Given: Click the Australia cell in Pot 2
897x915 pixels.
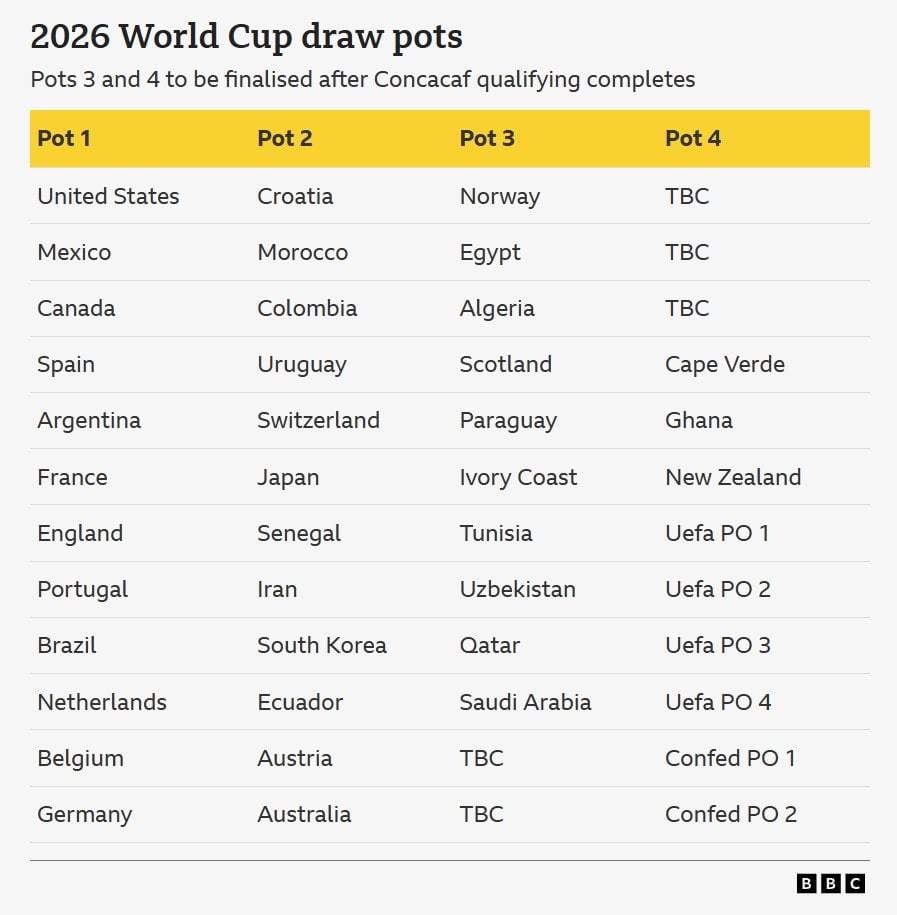Looking at the screenshot, I should coord(304,814).
